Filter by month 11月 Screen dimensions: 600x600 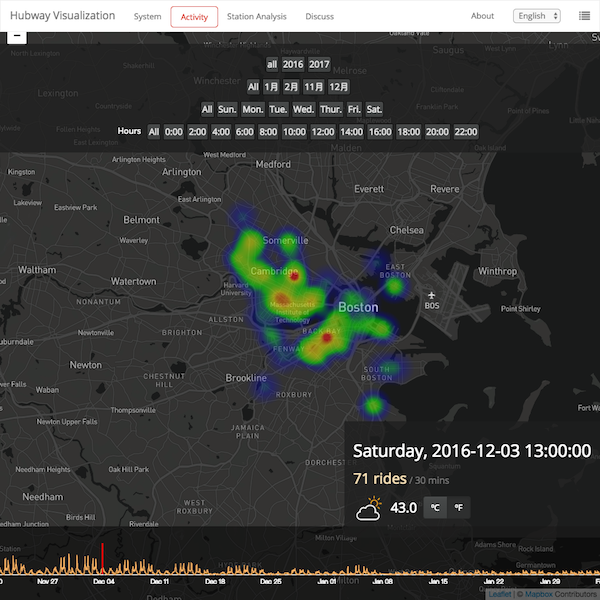coord(313,87)
